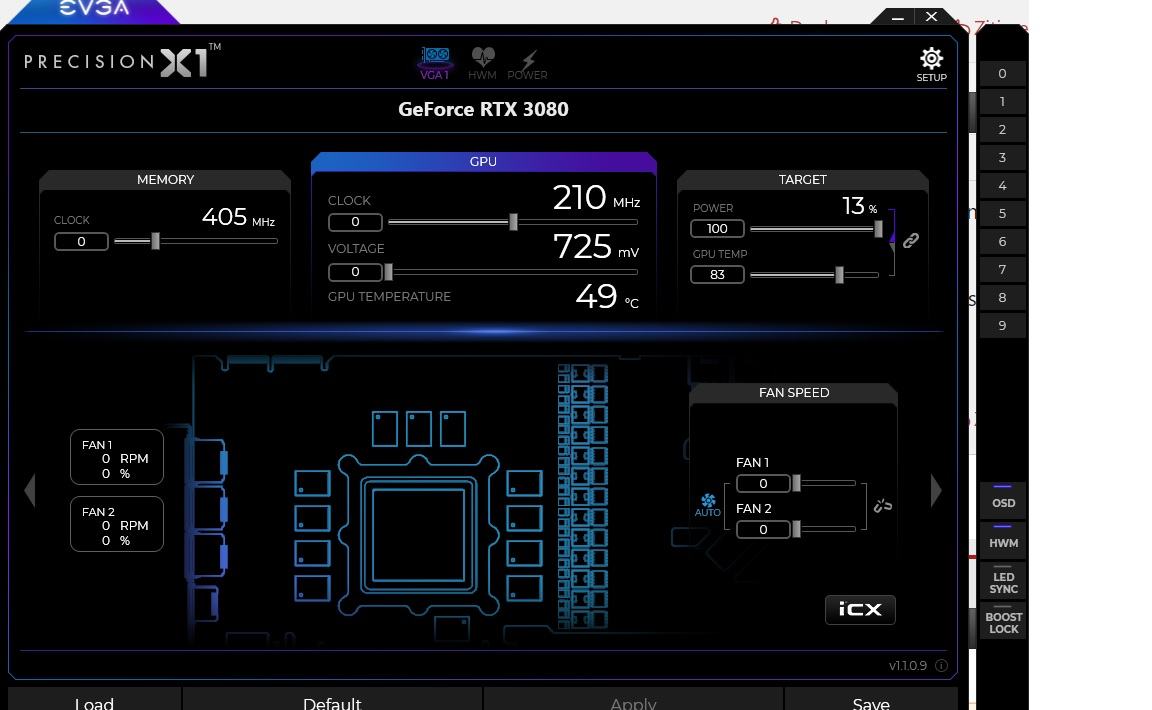Click the Load button
This screenshot has width=1152, height=710.
94,700
